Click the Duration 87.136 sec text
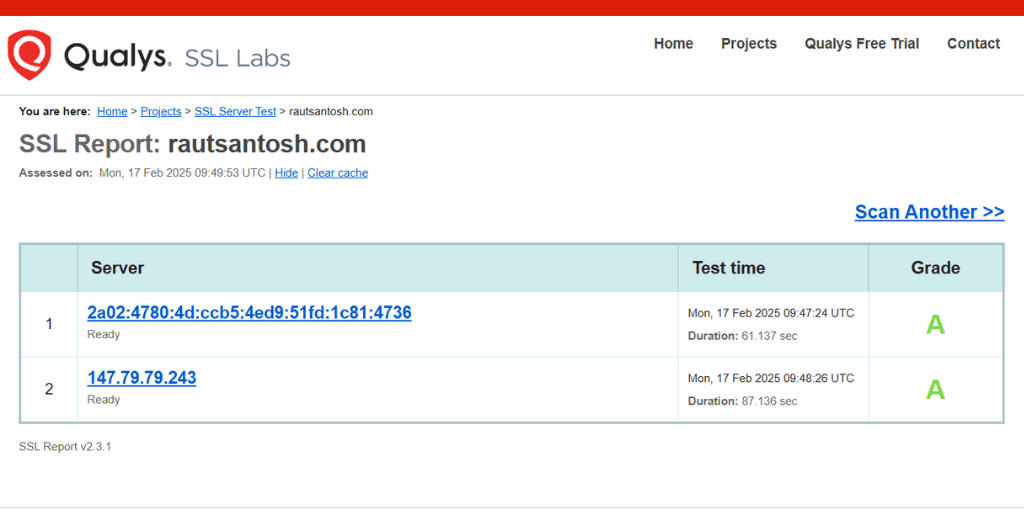This screenshot has width=1024, height=512. tap(743, 401)
